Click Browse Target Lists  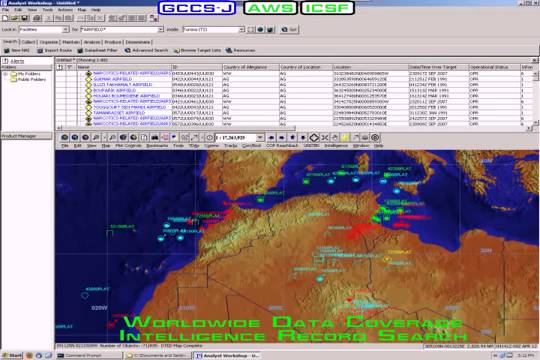click(x=197, y=50)
